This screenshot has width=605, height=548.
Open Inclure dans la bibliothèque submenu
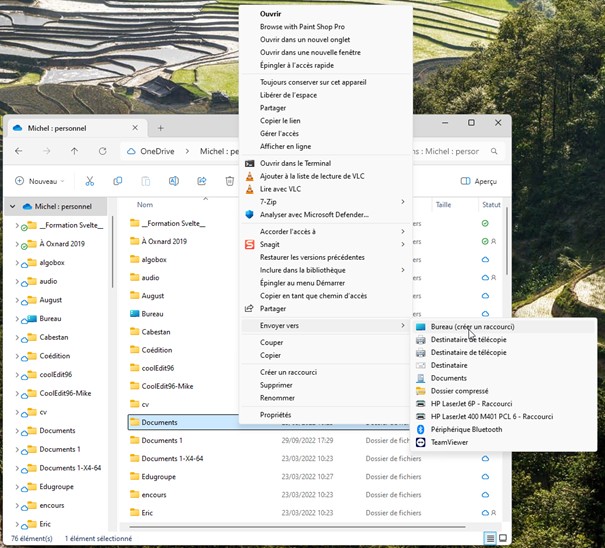click(x=326, y=270)
